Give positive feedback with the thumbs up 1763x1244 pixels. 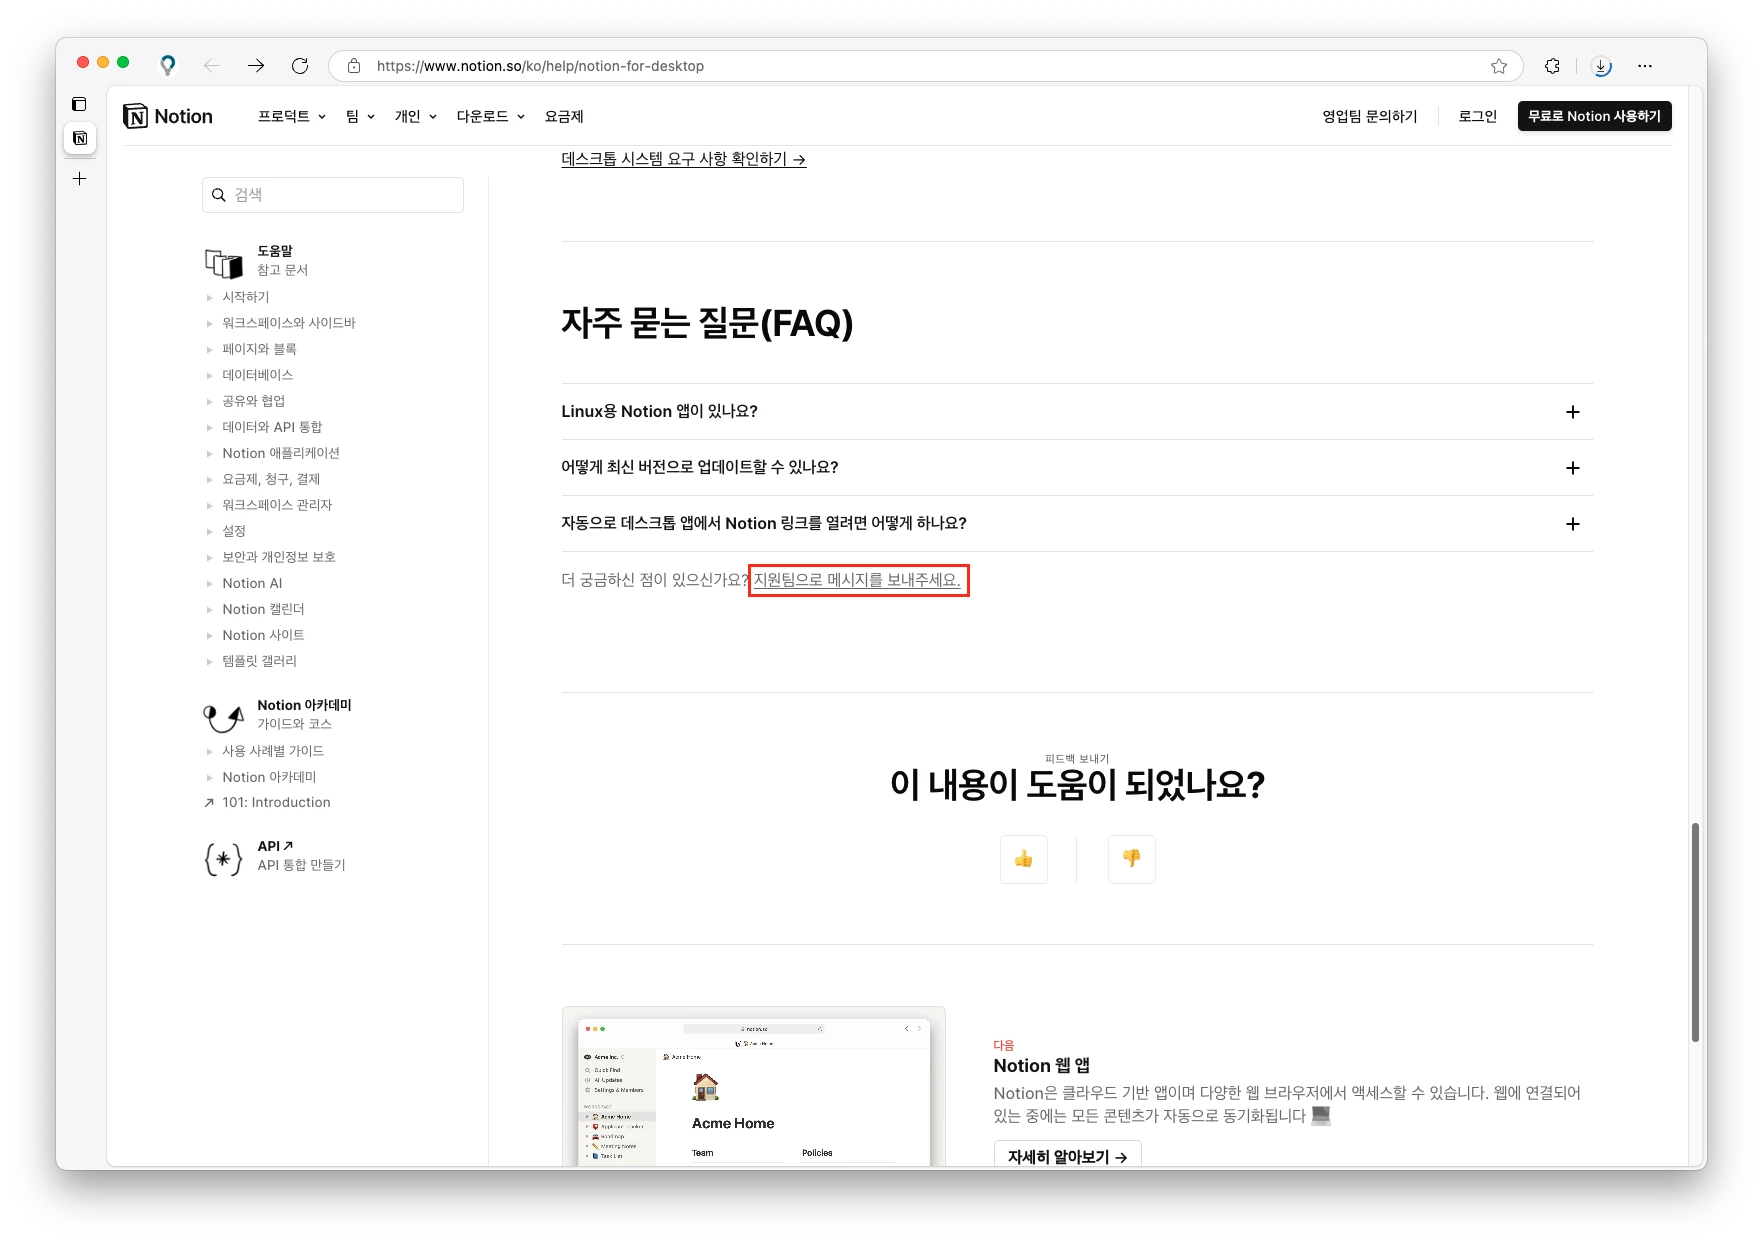(x=1023, y=859)
